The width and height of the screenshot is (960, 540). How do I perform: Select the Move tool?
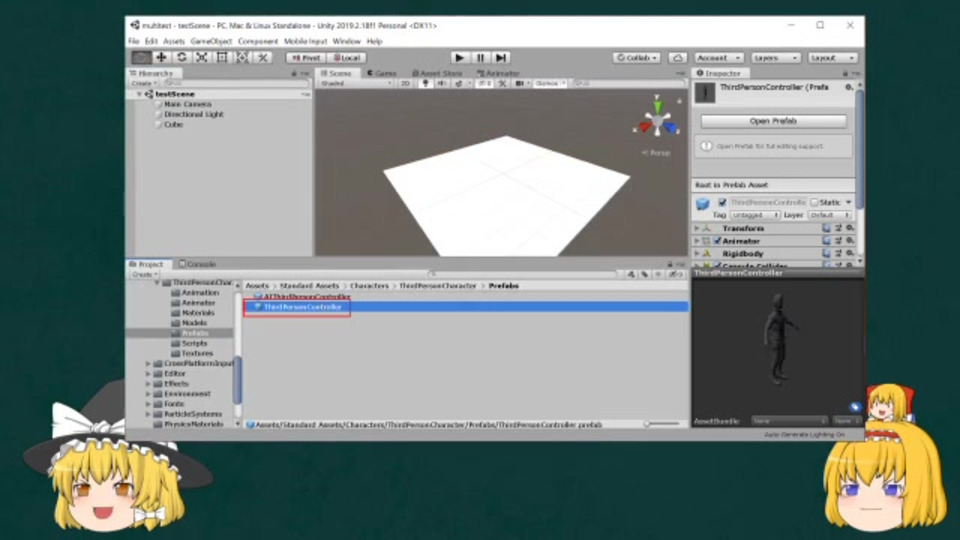(x=161, y=58)
